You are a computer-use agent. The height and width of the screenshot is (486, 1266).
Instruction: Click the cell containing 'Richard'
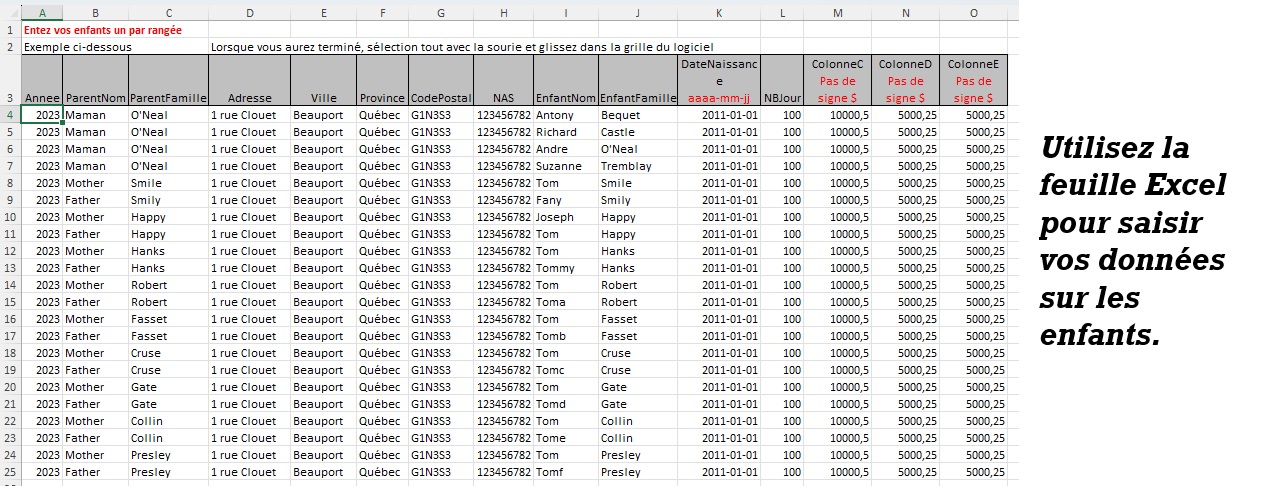pos(565,132)
